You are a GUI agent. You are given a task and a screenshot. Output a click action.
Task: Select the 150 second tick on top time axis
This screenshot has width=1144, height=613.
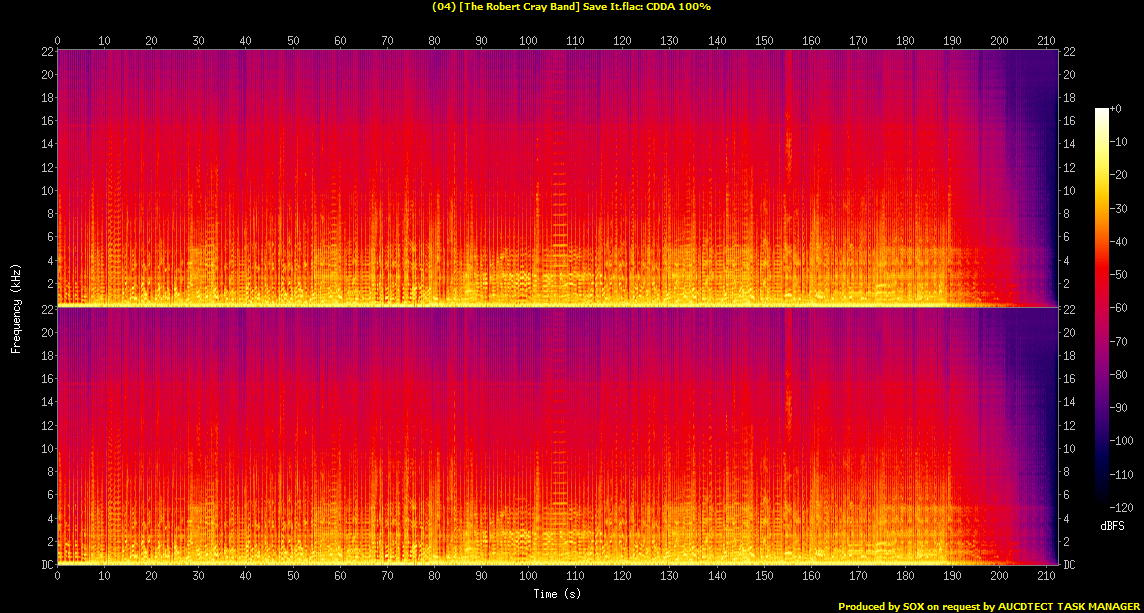click(x=764, y=40)
